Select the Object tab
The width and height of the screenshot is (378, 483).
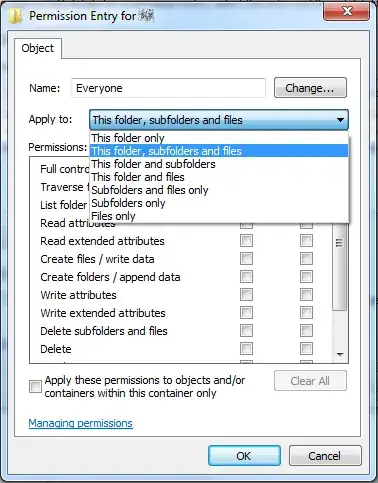pyautogui.click(x=38, y=48)
